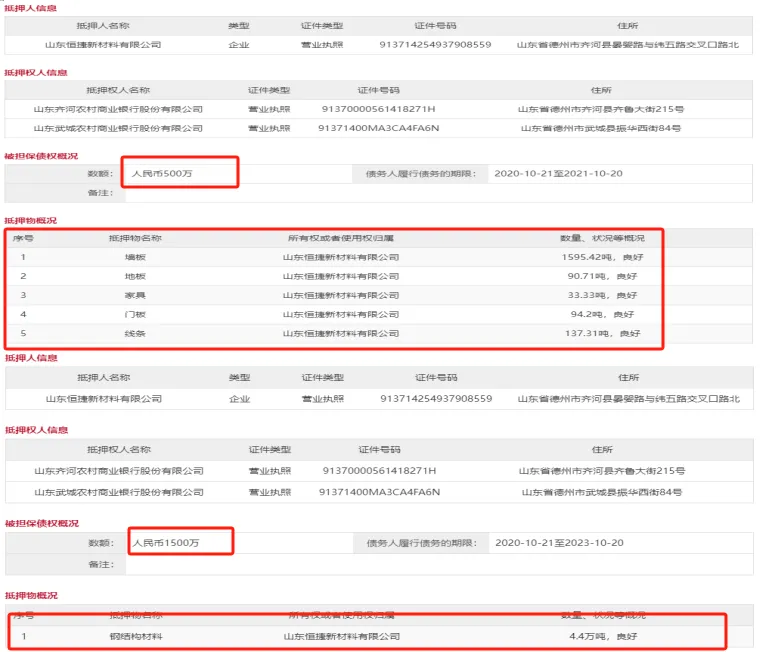
Task: Click the period 2020-10-21至2021-10-20
Action: pyautogui.click(x=558, y=174)
